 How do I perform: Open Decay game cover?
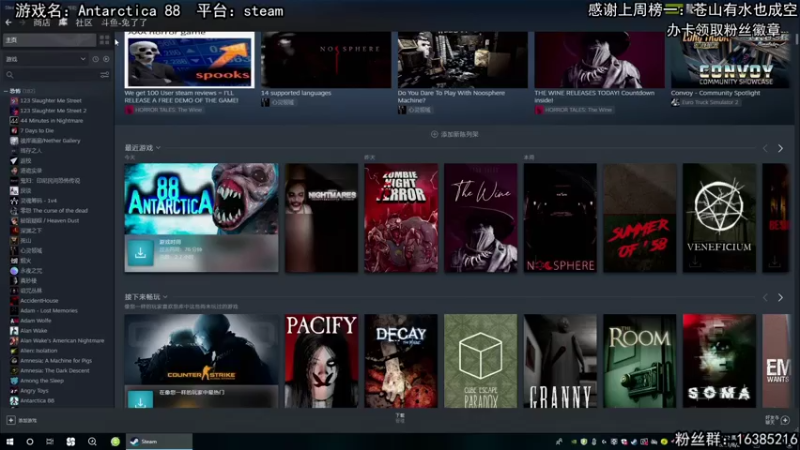click(x=401, y=361)
